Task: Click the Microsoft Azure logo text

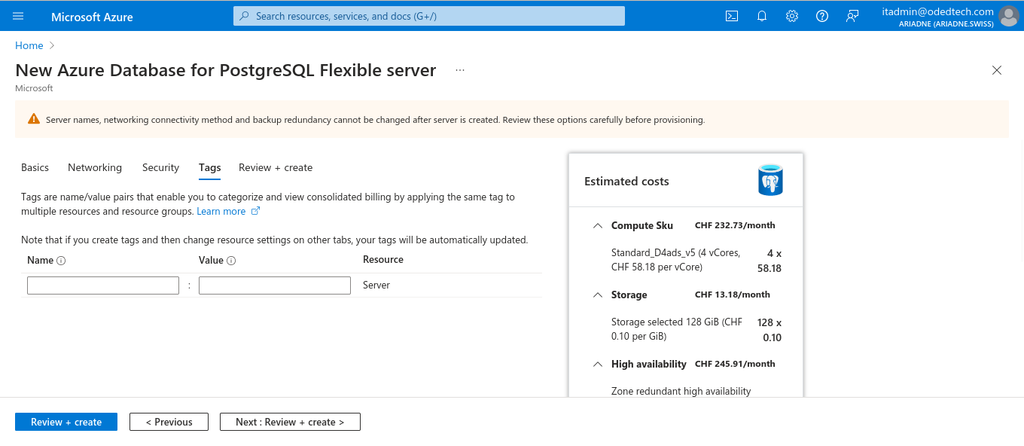Action: (x=92, y=17)
